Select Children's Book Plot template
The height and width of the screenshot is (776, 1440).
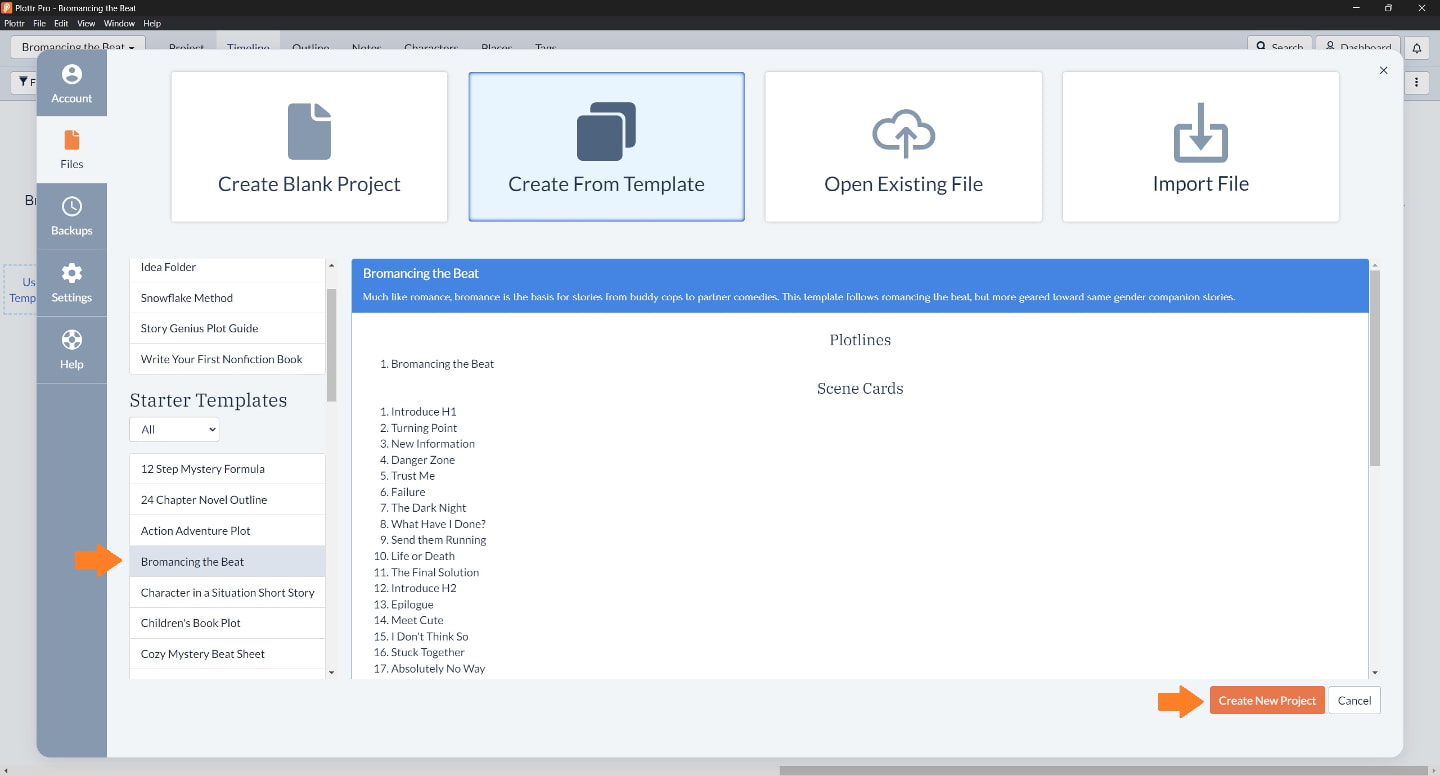tap(227, 623)
